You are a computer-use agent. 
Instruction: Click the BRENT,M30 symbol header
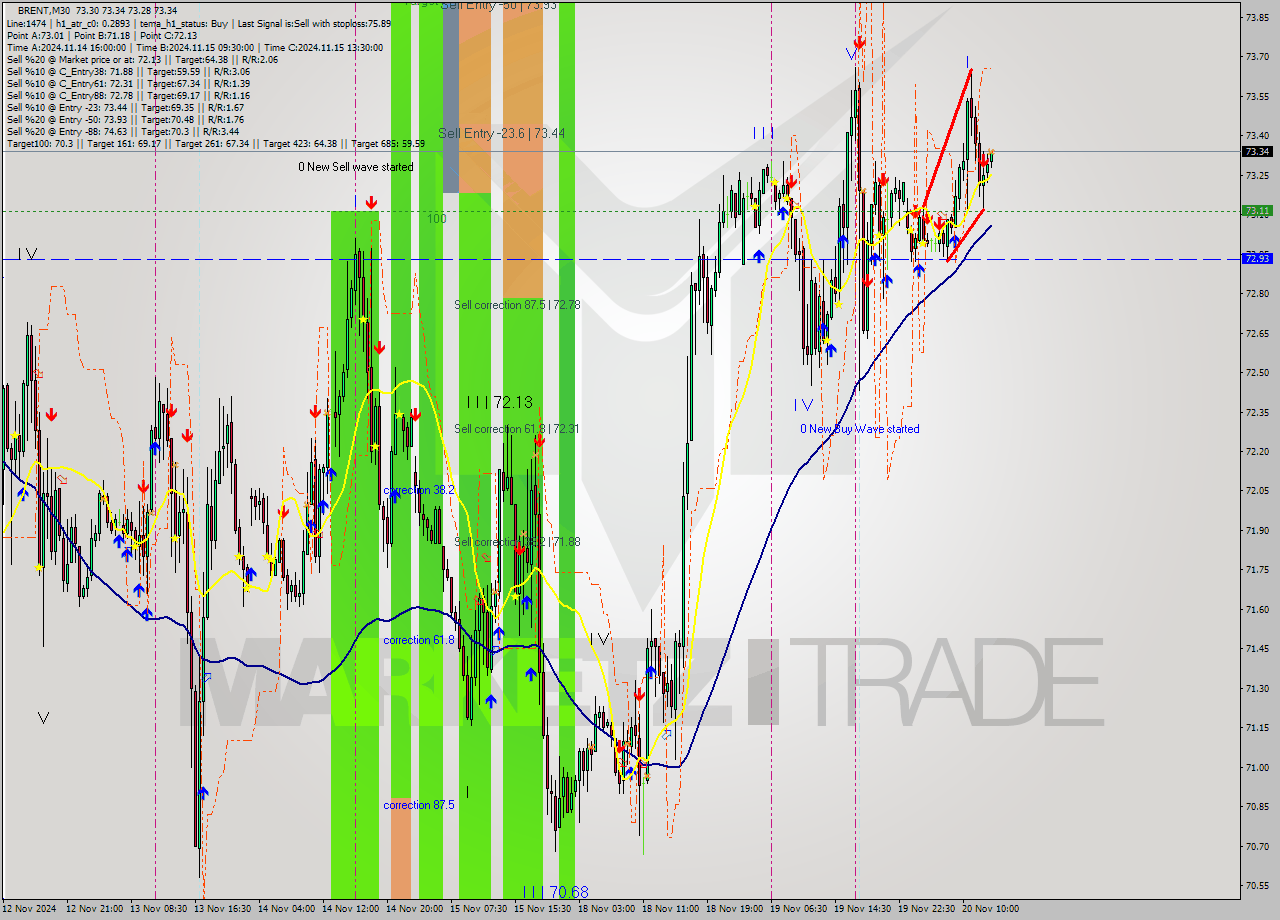(98, 9)
